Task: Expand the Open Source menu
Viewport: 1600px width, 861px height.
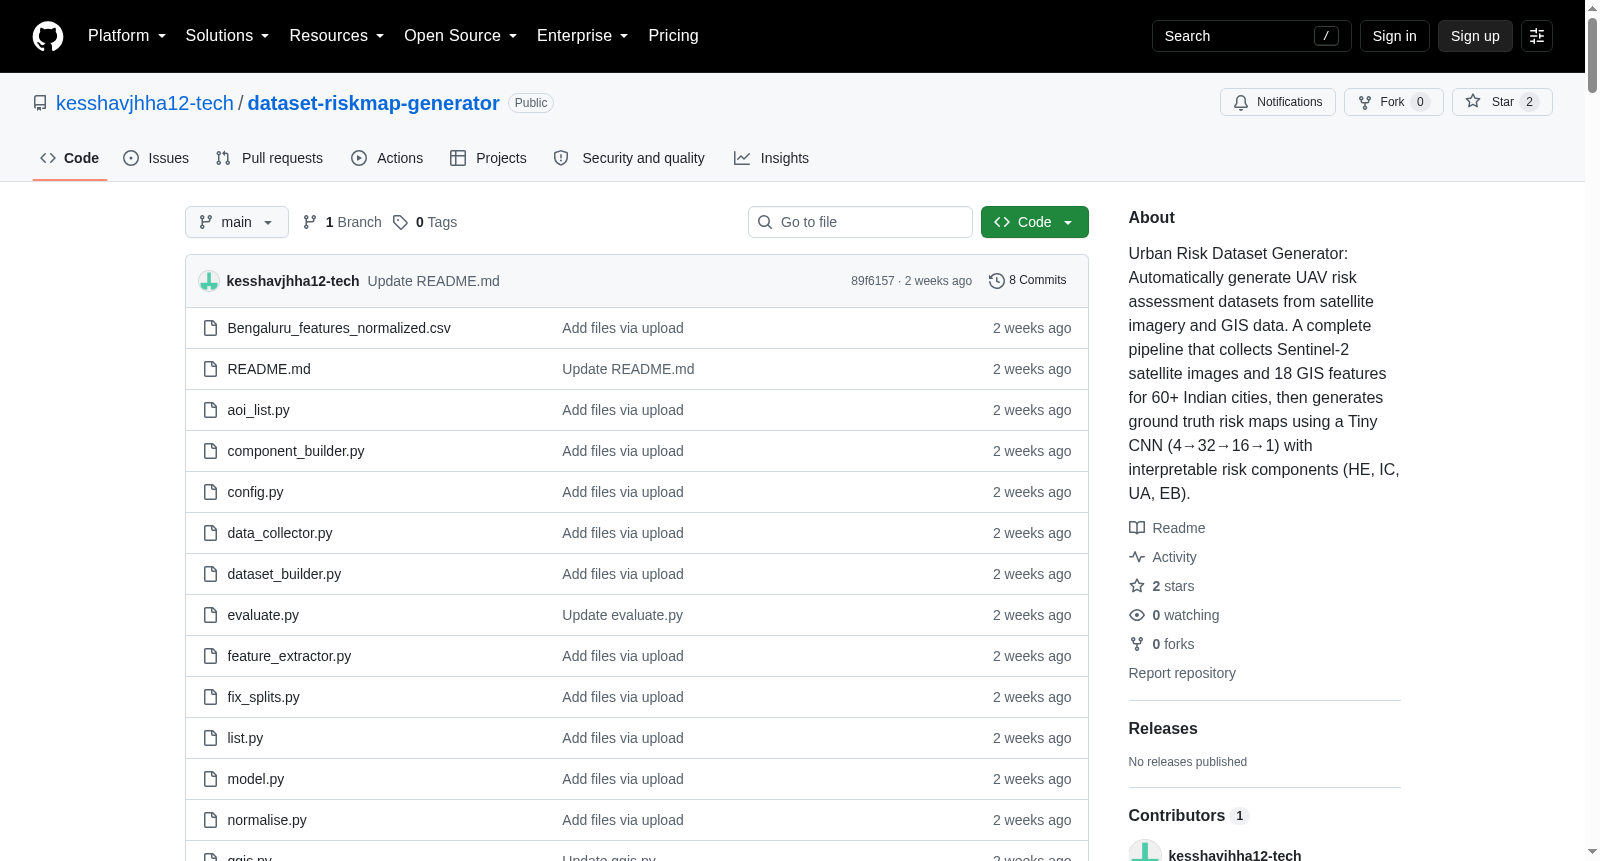Action: [461, 36]
